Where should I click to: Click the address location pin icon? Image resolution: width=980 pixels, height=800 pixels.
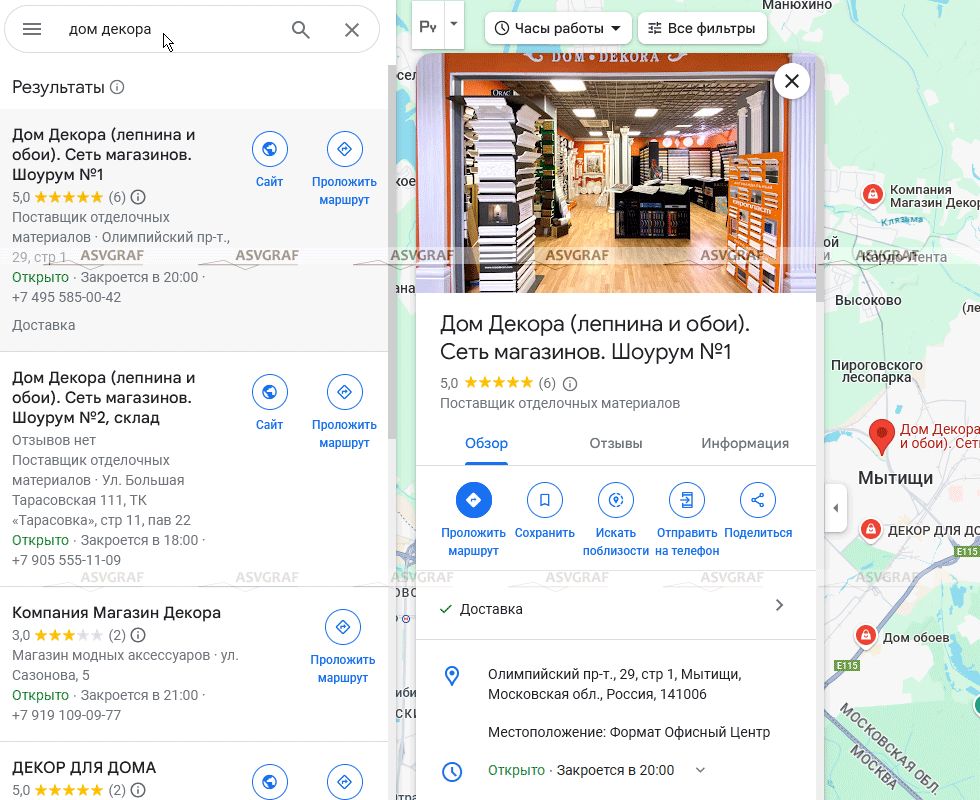(451, 676)
